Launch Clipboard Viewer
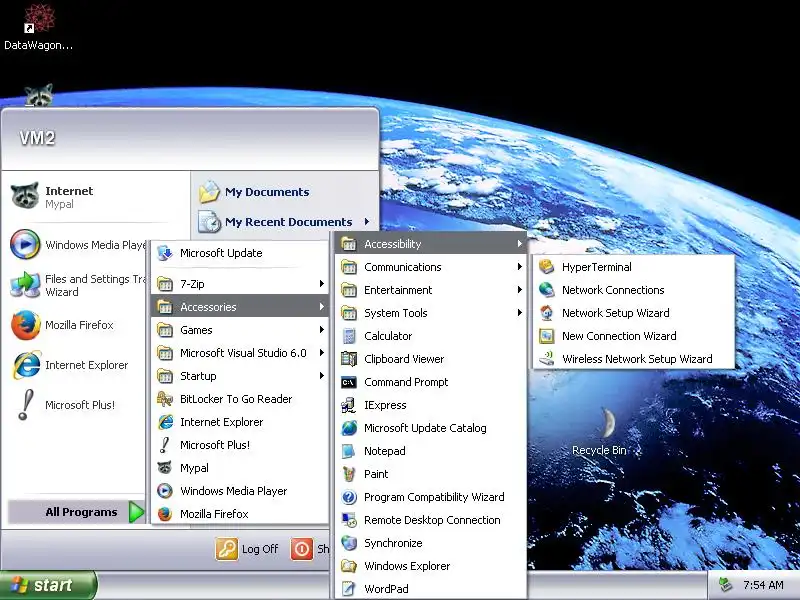This screenshot has width=800, height=600. pyautogui.click(x=431, y=359)
